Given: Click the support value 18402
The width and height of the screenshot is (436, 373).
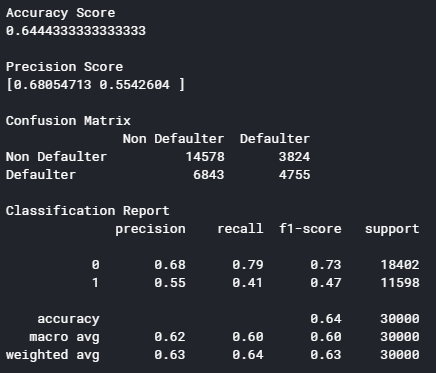Looking at the screenshot, I should (x=400, y=265).
